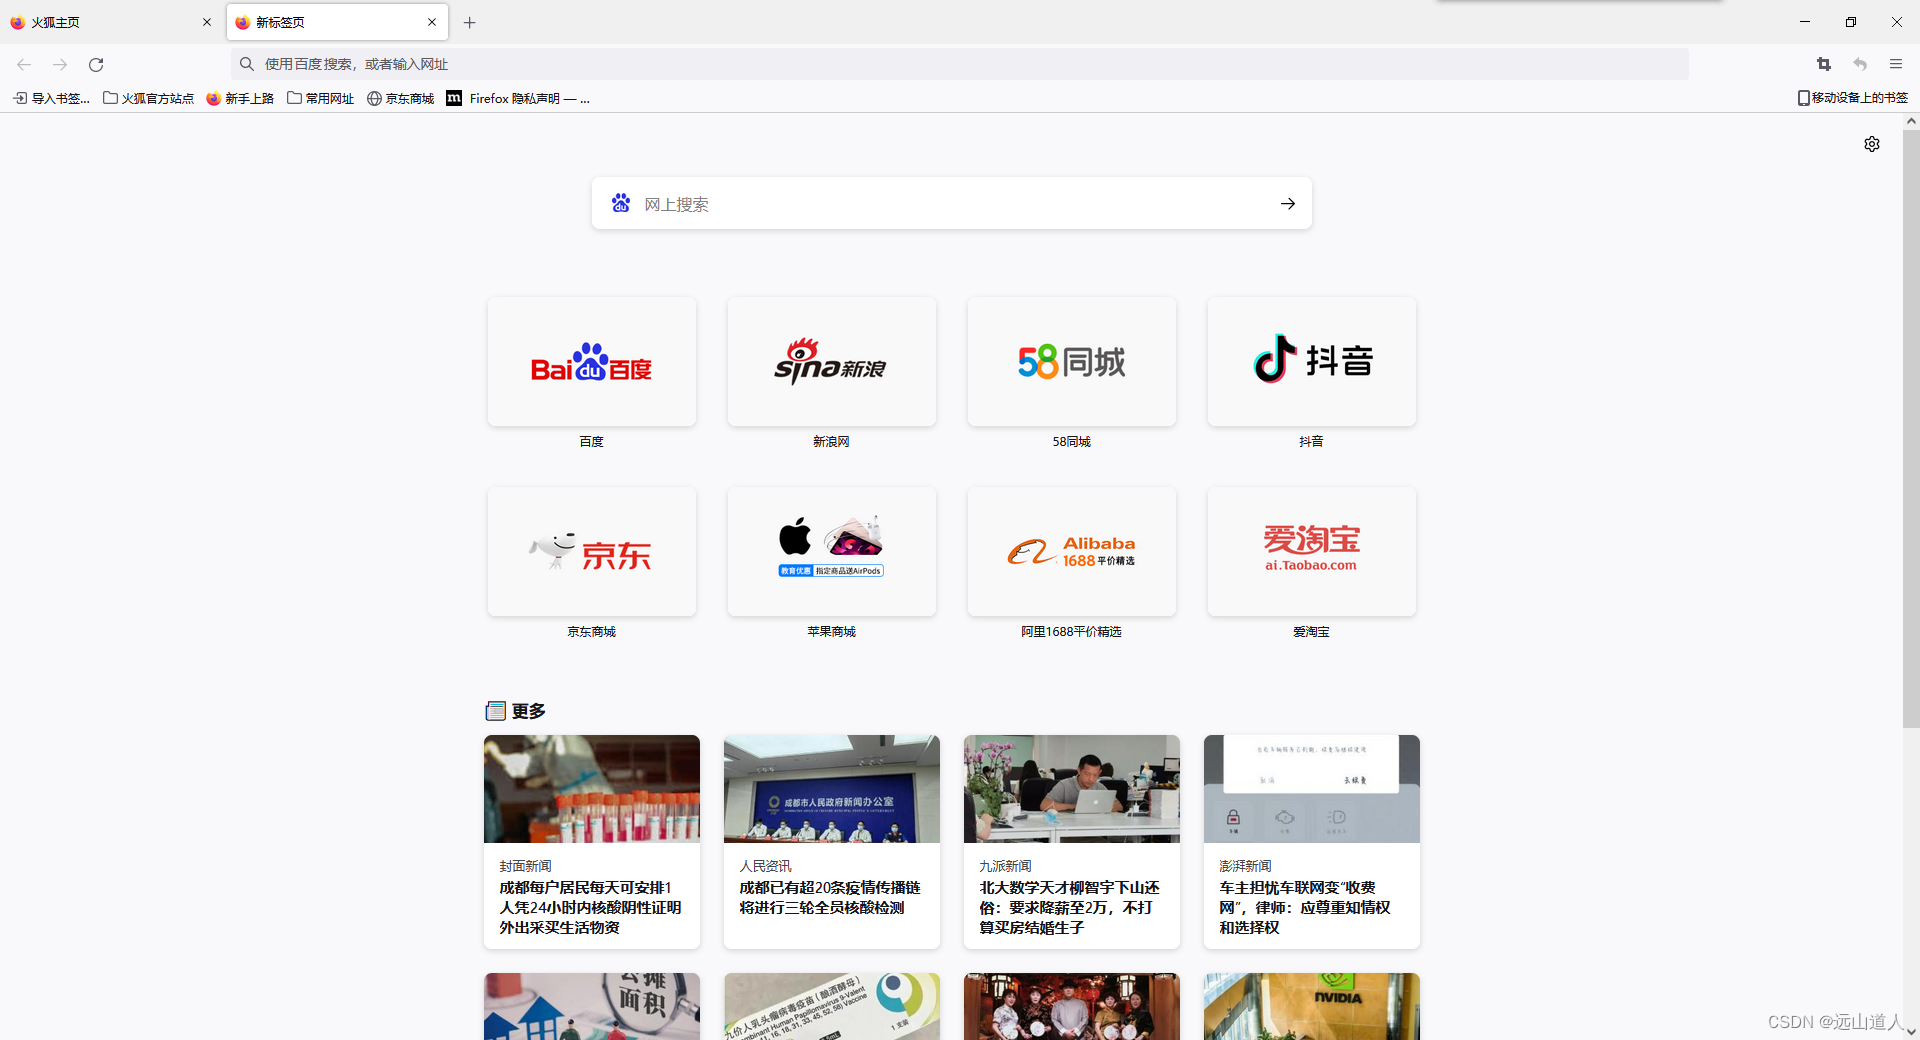
Task: Focus the address bar search field
Action: 960,64
